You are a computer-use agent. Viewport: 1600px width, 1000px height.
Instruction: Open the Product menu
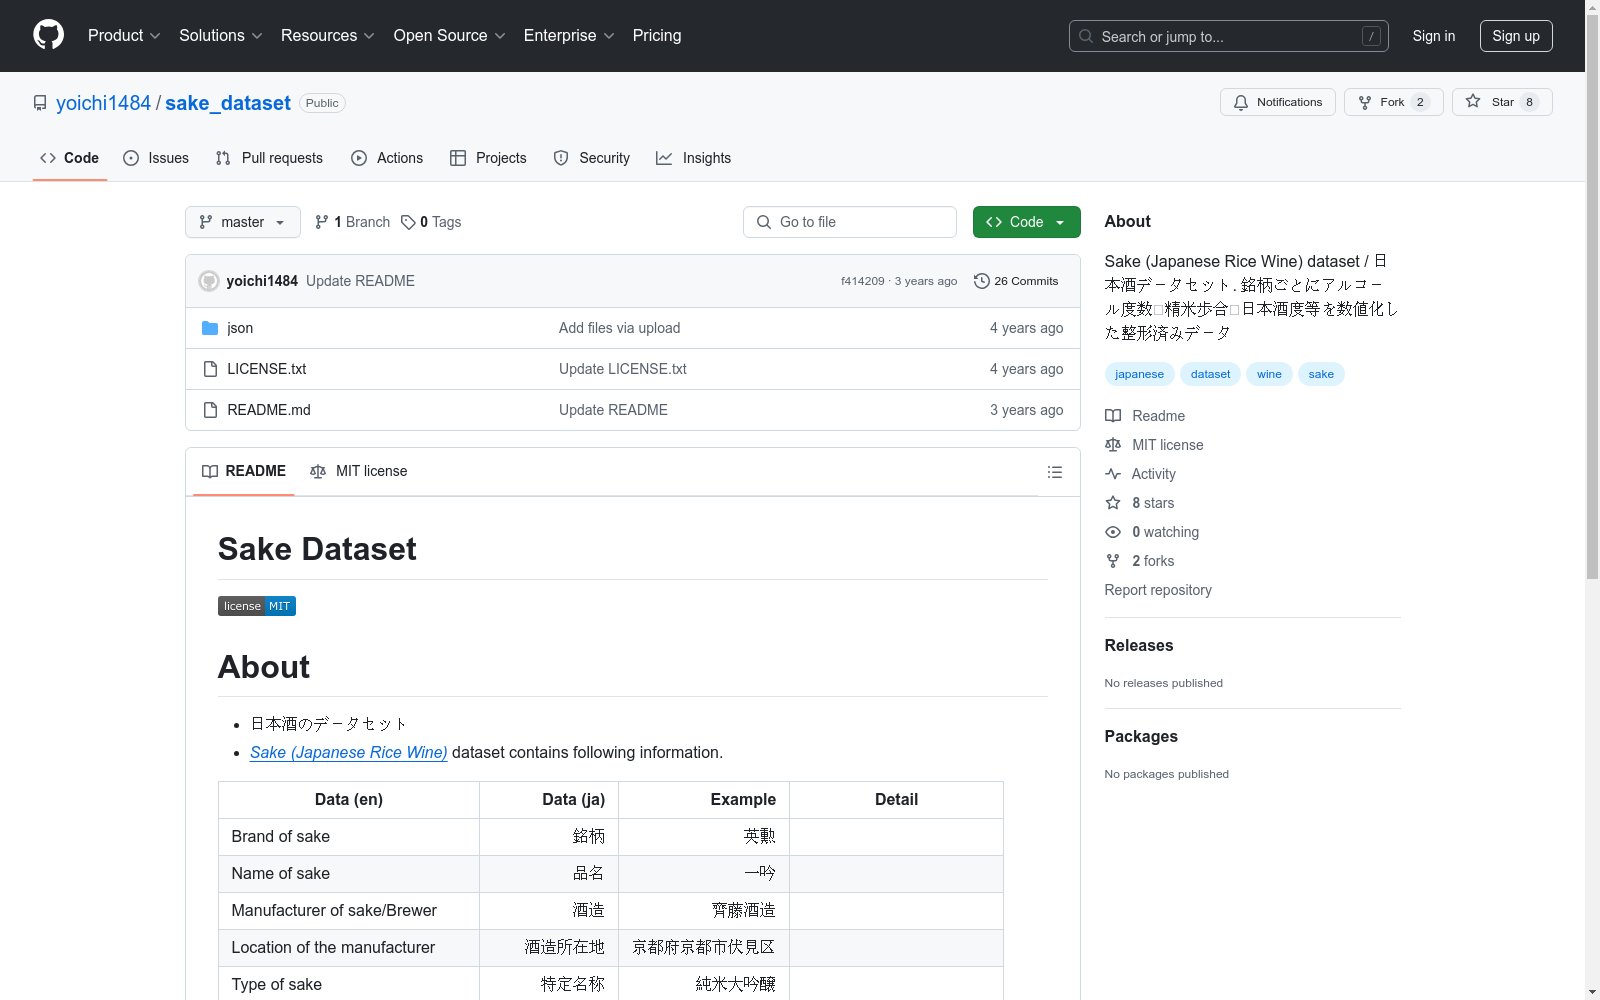point(124,36)
